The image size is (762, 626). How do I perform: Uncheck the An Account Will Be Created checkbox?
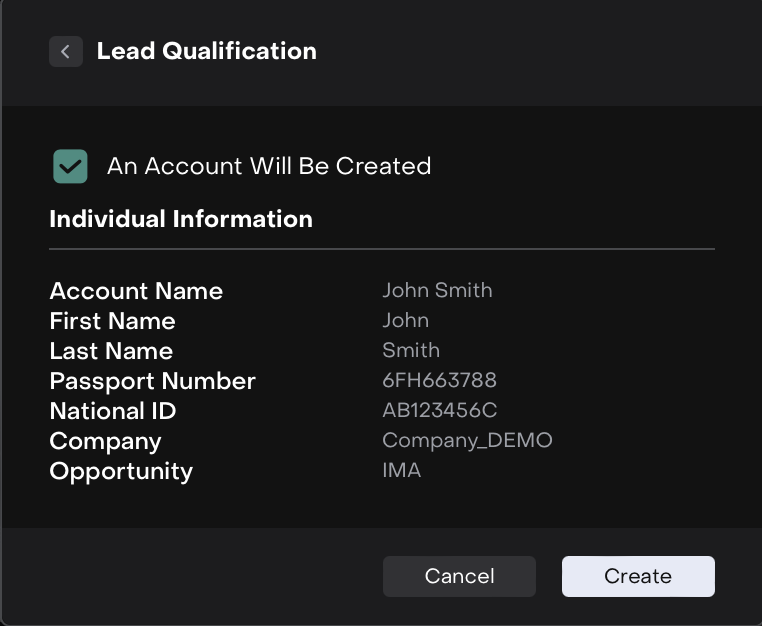click(71, 166)
